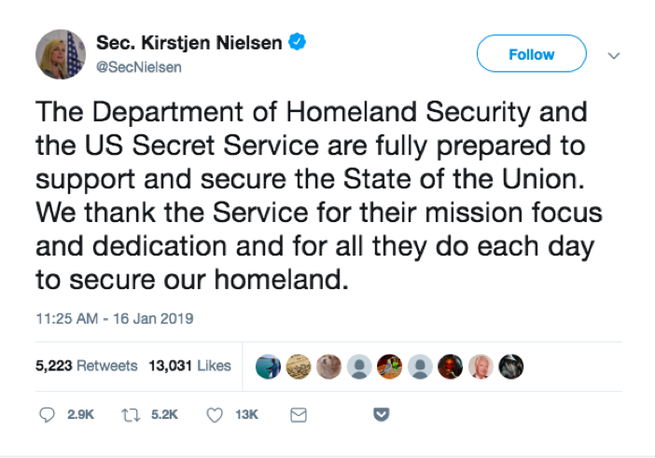Viewport: 655px width, 458px height.
Task: View the 13,031 Likes list
Action: pyautogui.click(x=190, y=366)
